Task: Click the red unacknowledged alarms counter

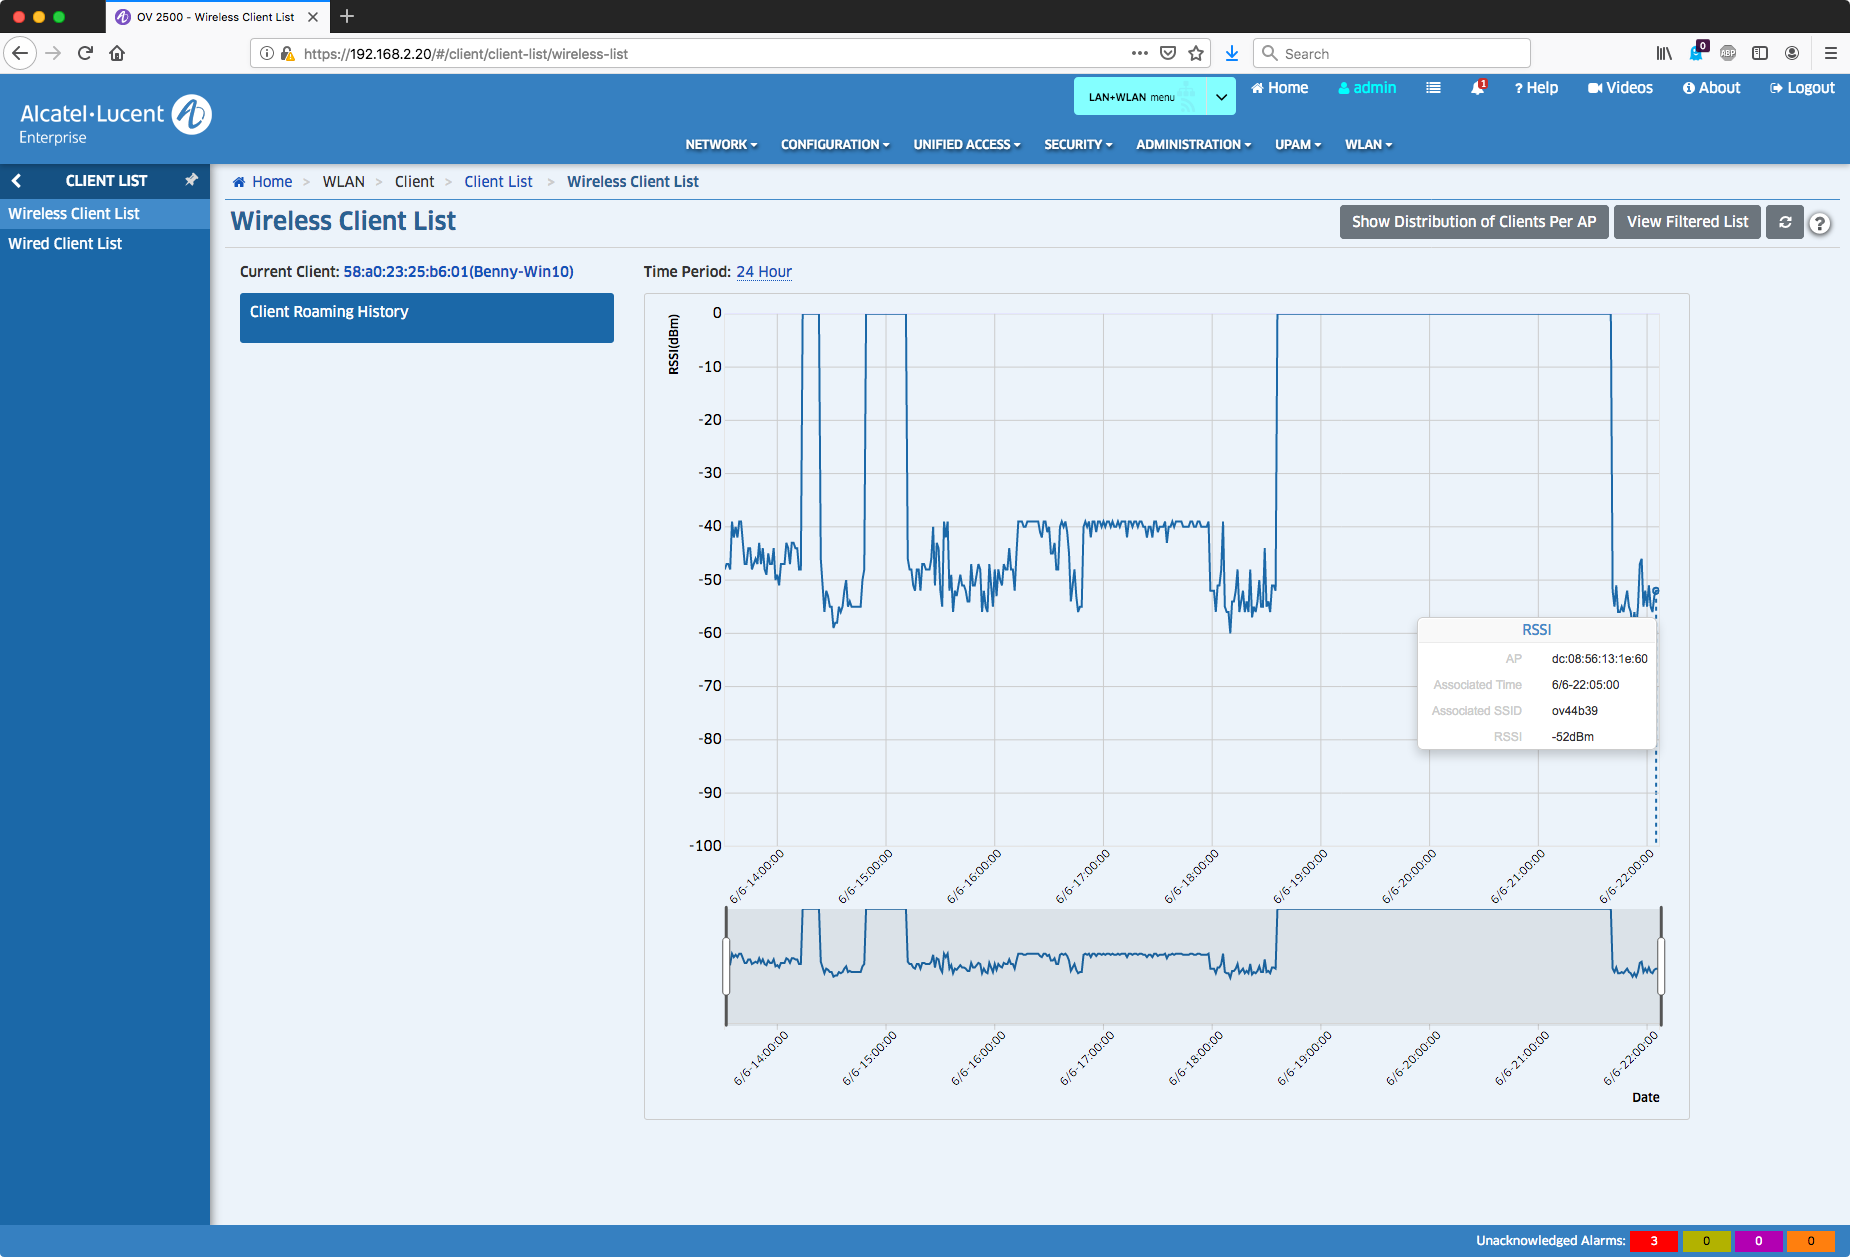Action: pos(1653,1241)
